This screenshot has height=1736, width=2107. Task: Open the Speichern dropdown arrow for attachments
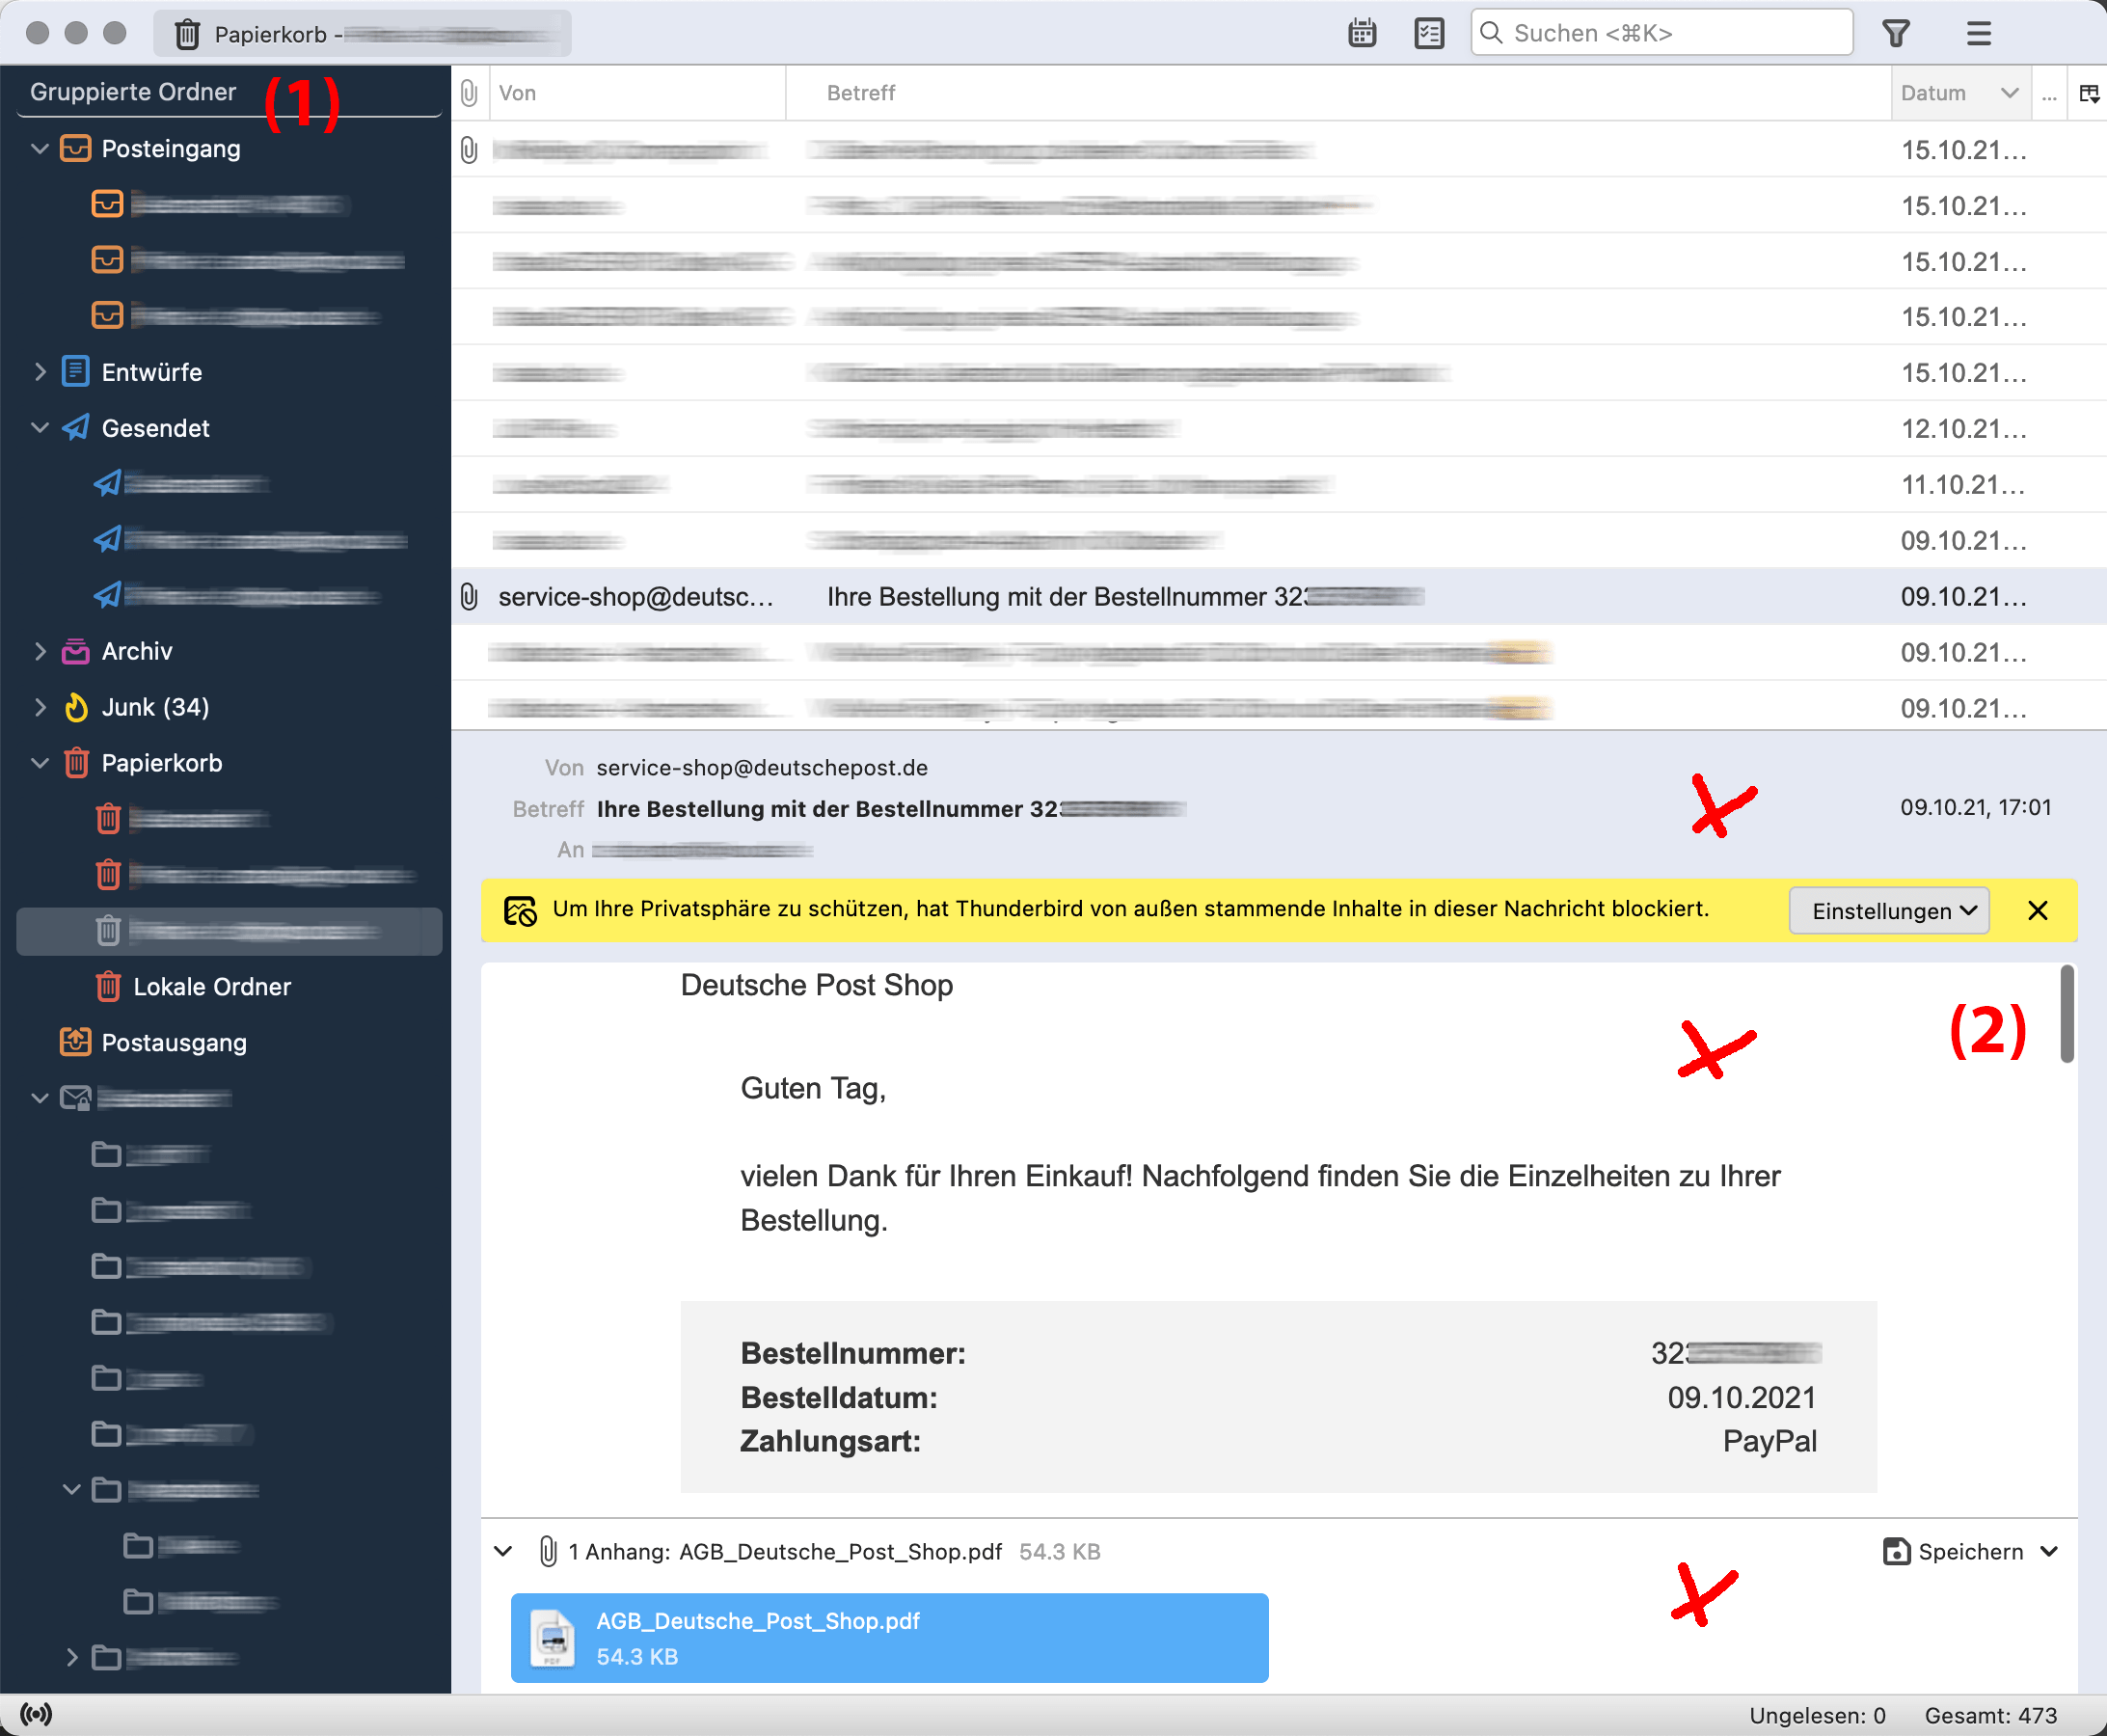point(2049,1551)
